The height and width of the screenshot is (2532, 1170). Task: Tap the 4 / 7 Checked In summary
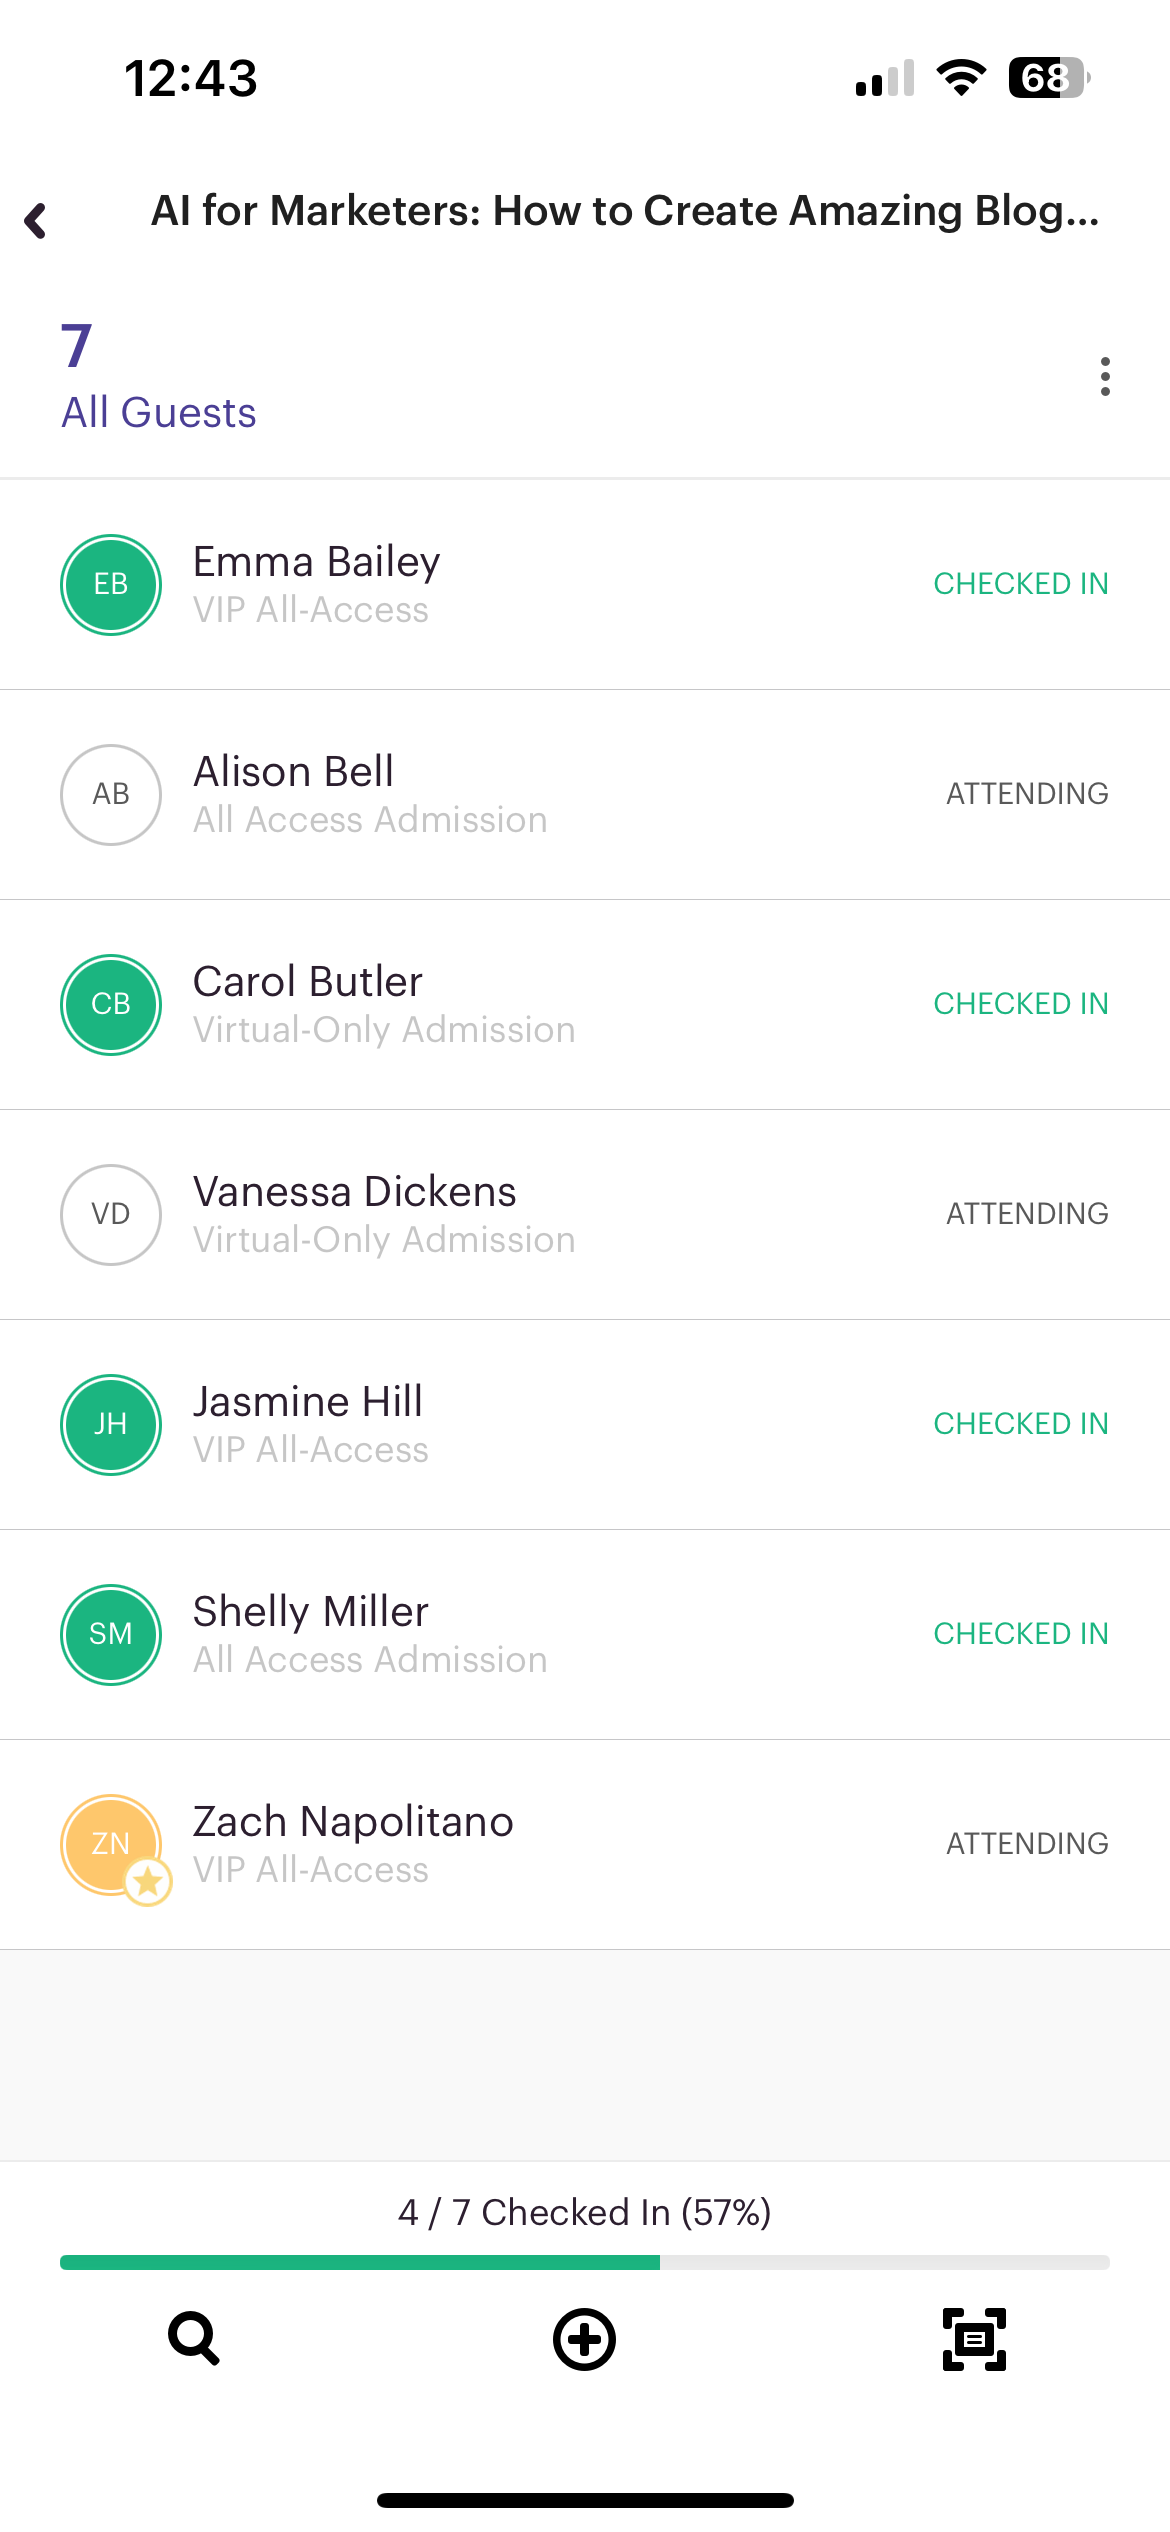pyautogui.click(x=585, y=2212)
